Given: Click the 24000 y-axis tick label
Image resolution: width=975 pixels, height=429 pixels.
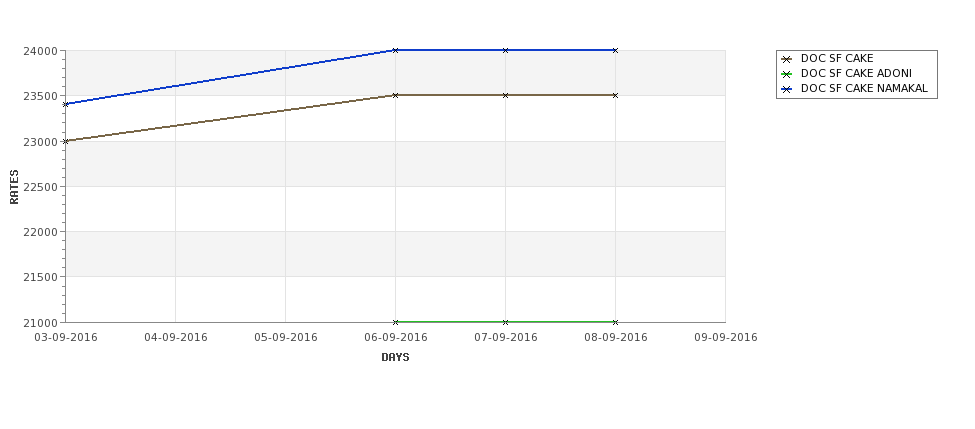Looking at the screenshot, I should 41,51.
